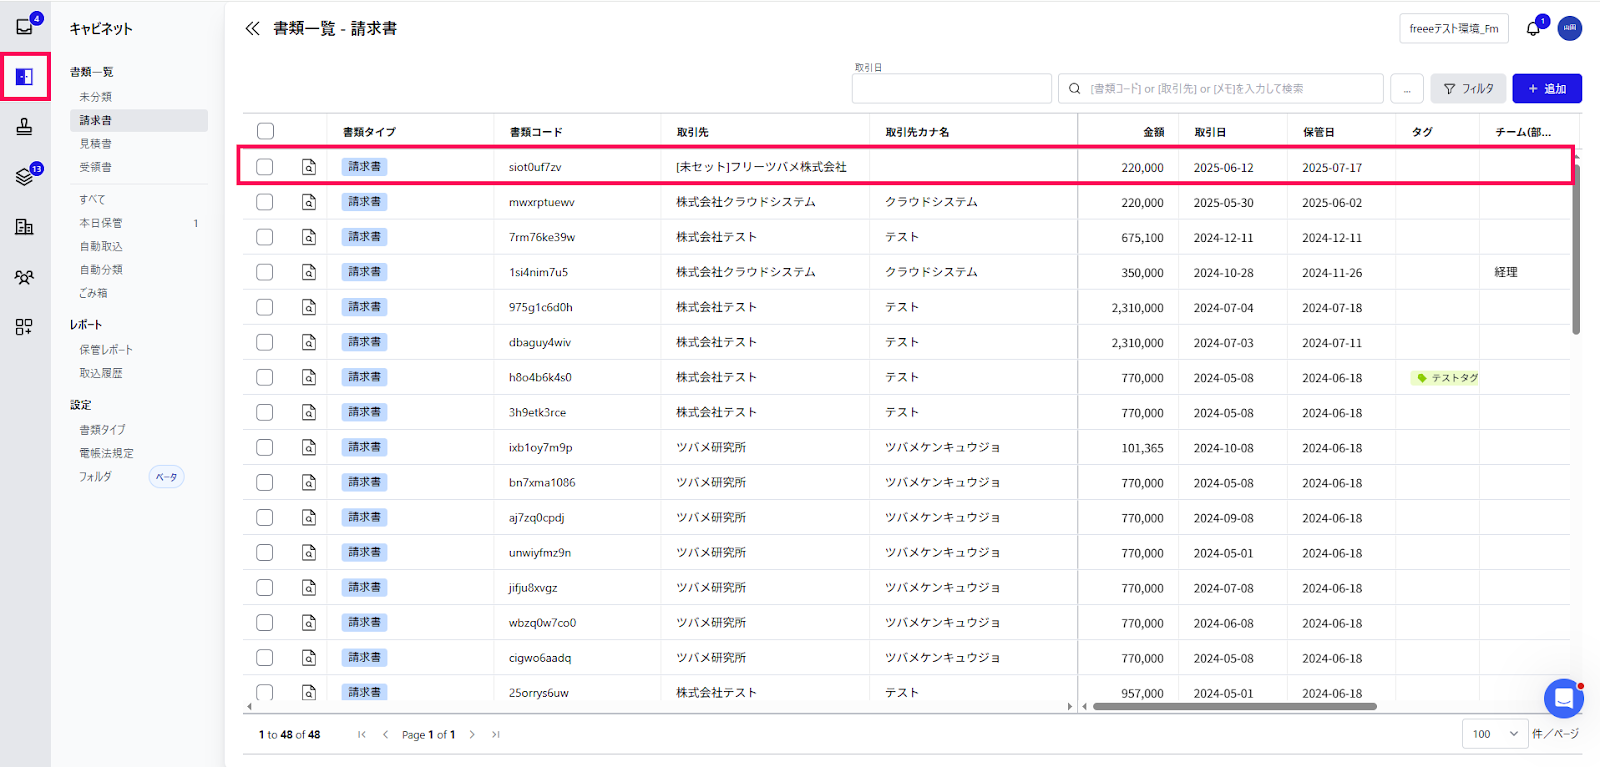Check the row with code mwxrptuewv
Viewport: 1600px width, 767px height.
(x=265, y=202)
